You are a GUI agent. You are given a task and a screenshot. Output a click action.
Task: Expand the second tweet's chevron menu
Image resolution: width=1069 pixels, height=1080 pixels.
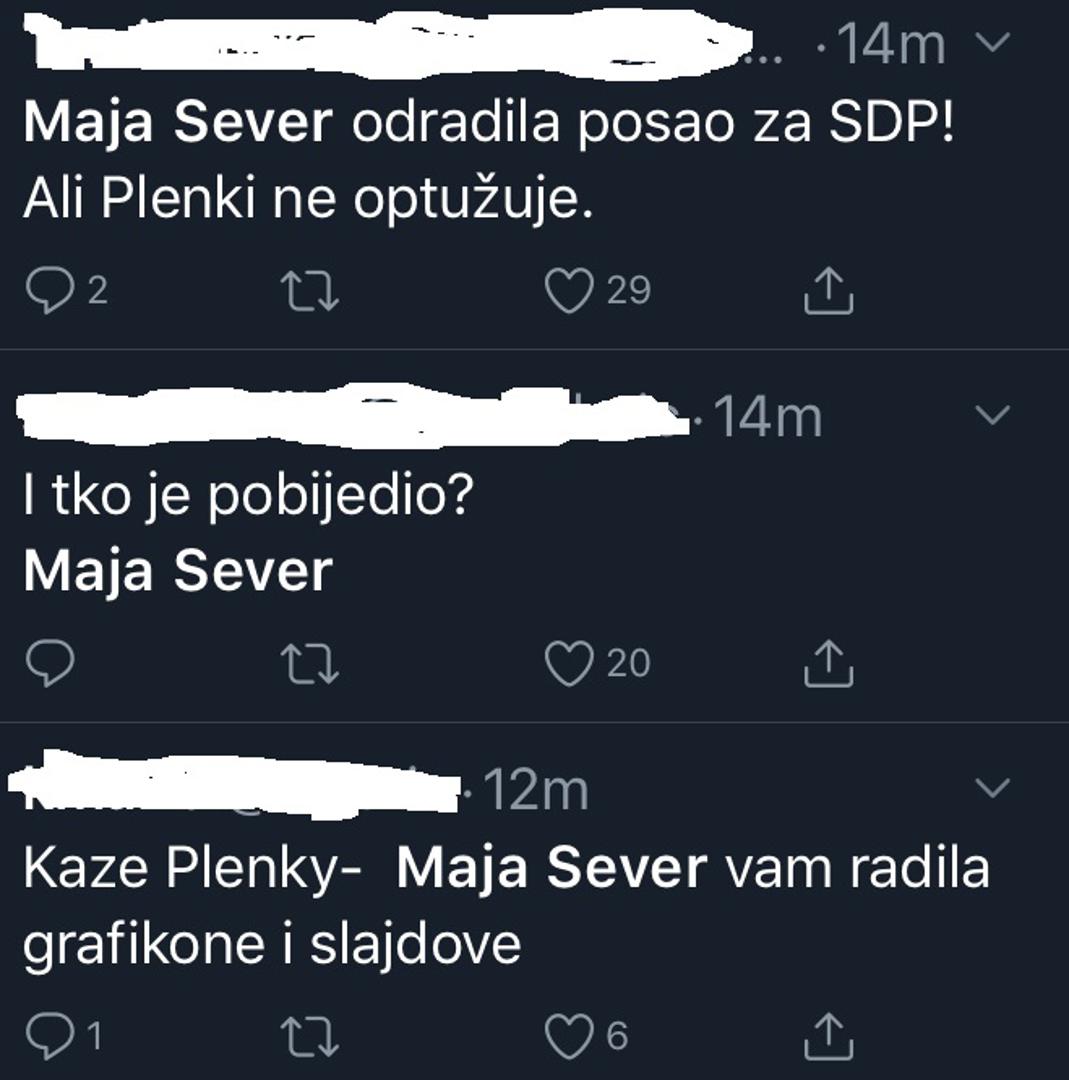point(992,415)
